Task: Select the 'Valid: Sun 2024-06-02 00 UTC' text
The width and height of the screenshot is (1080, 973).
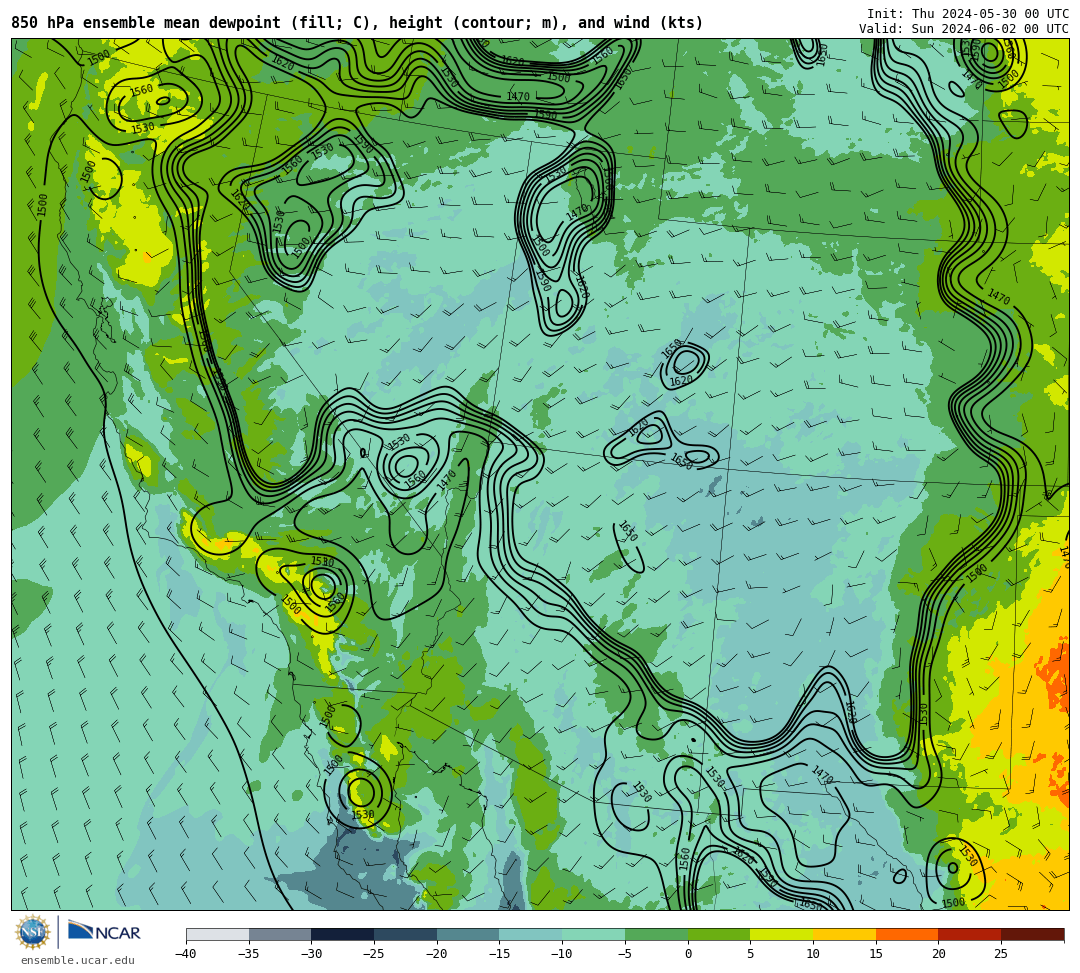Action: click(964, 29)
